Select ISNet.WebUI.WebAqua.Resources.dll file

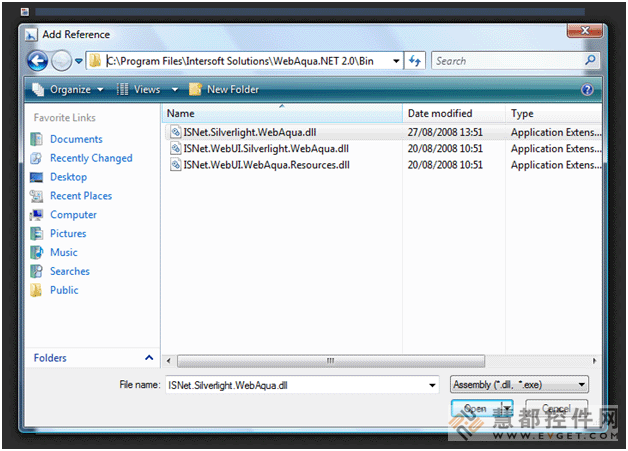(266, 165)
